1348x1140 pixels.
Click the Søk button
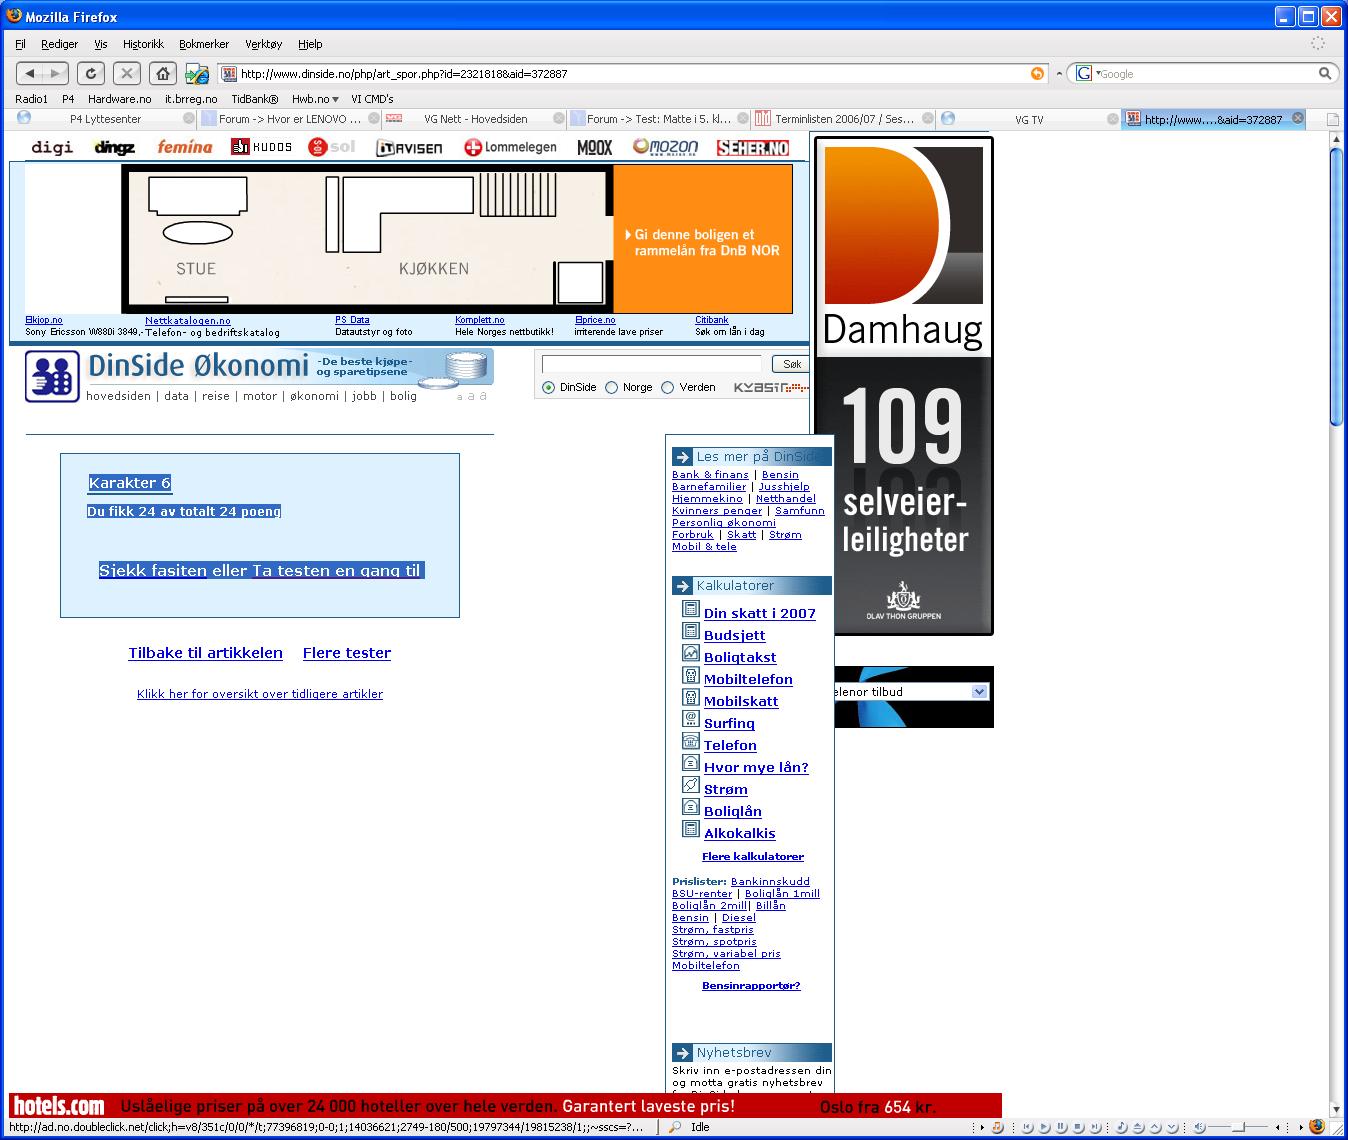791,364
